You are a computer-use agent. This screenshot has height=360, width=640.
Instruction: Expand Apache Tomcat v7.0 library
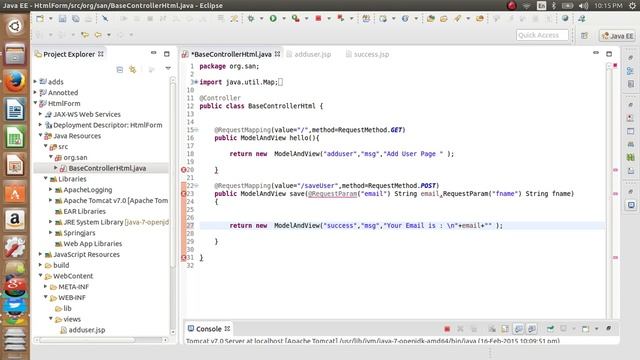click(x=51, y=200)
